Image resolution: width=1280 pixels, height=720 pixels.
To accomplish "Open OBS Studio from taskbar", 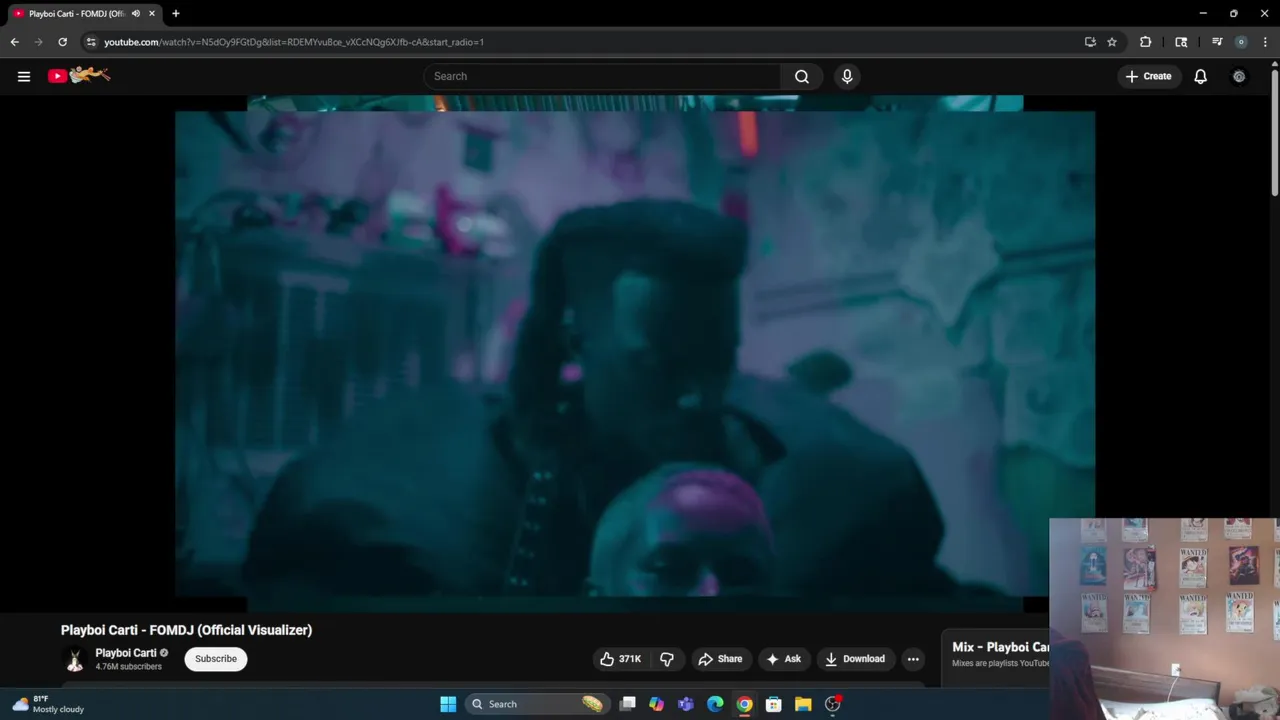I will point(832,704).
